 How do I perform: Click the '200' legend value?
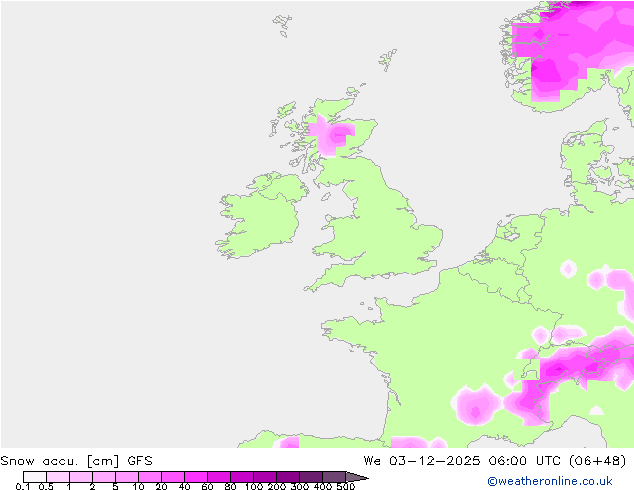click(277, 486)
